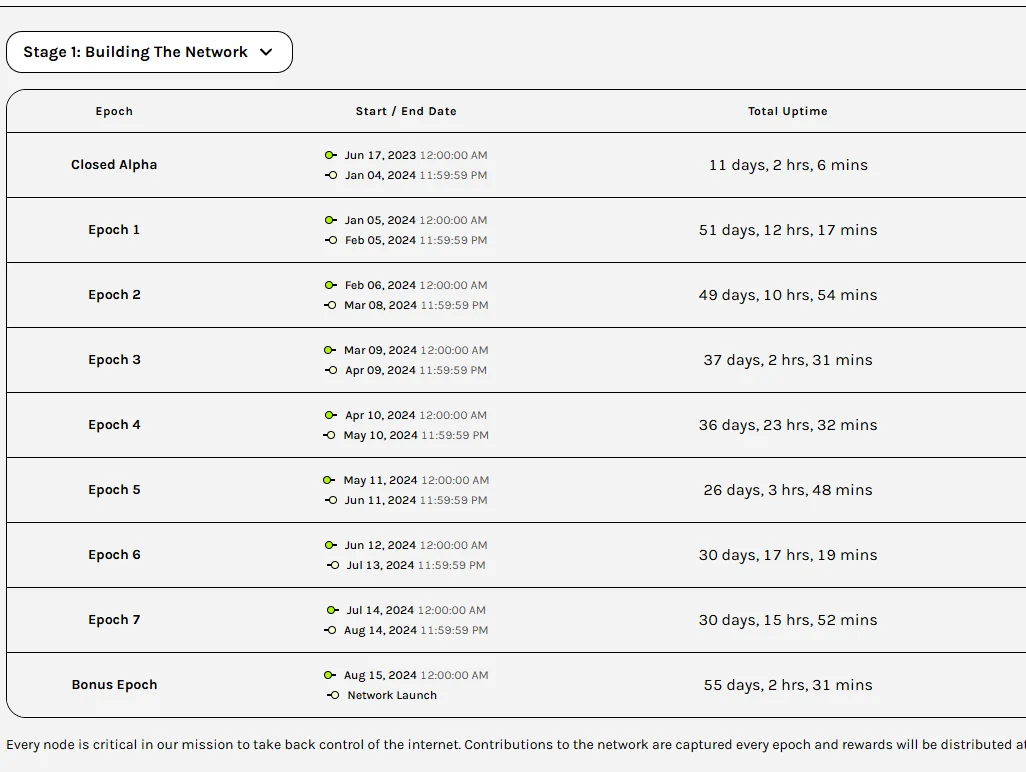Click the hollow end marker beside Mar 08, 2024
The image size is (1026, 772).
pos(330,306)
